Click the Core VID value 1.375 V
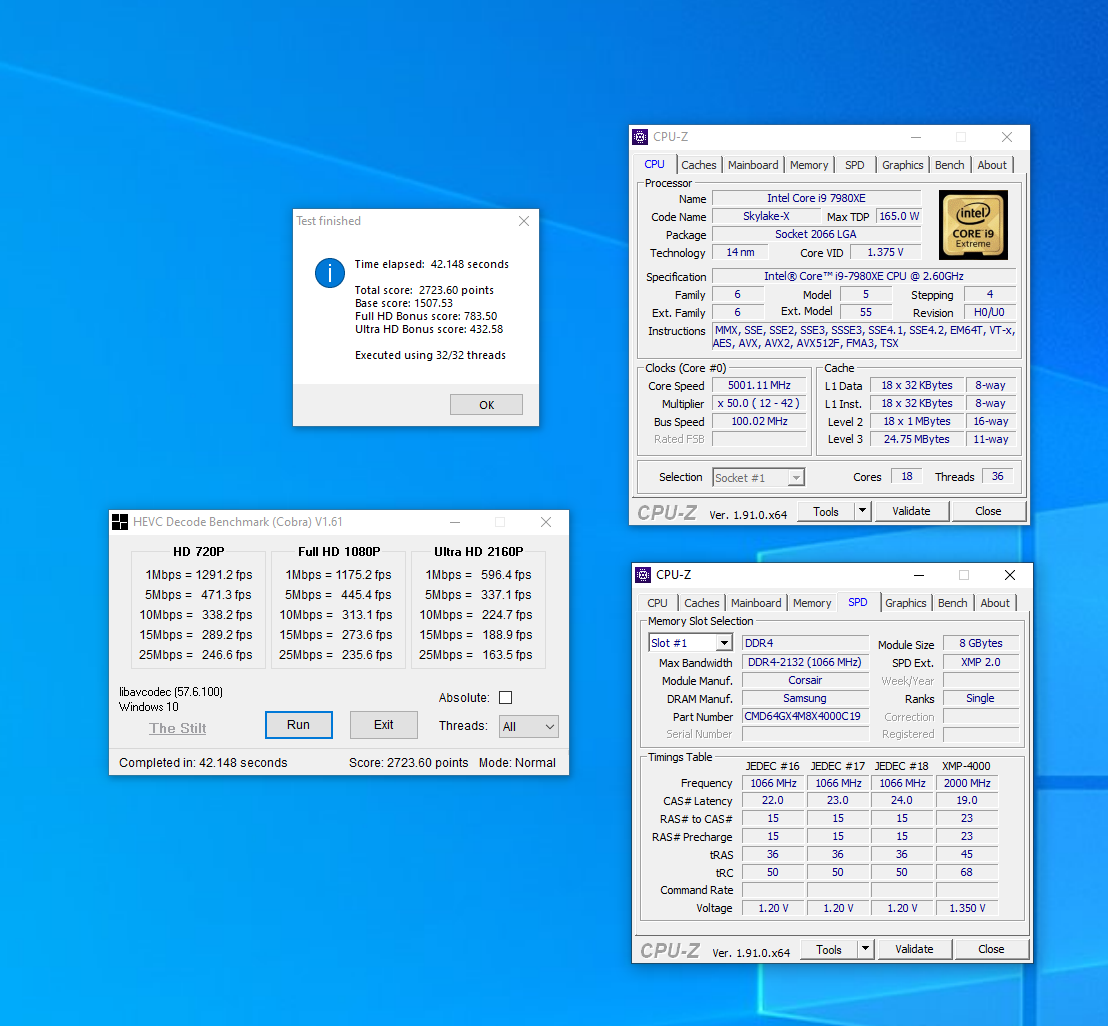Viewport: 1108px width, 1026px height. (x=885, y=252)
